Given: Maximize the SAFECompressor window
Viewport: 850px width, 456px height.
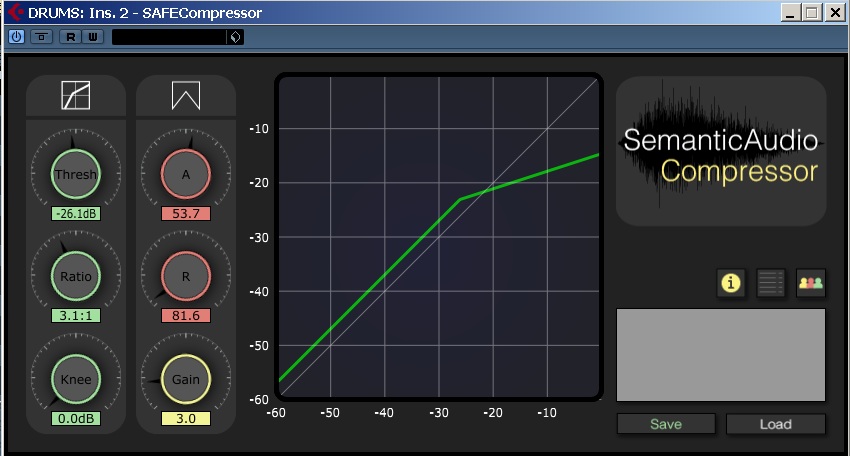Looking at the screenshot, I should (x=812, y=12).
